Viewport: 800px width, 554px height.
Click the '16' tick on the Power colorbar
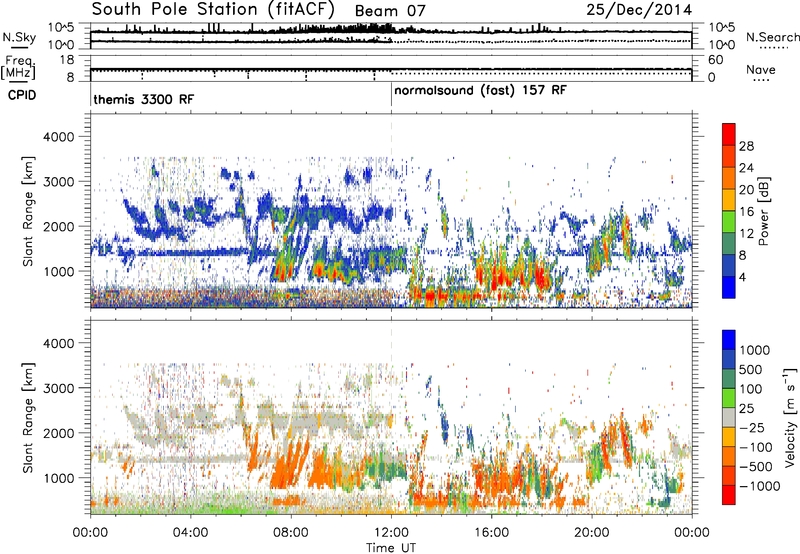pos(746,212)
